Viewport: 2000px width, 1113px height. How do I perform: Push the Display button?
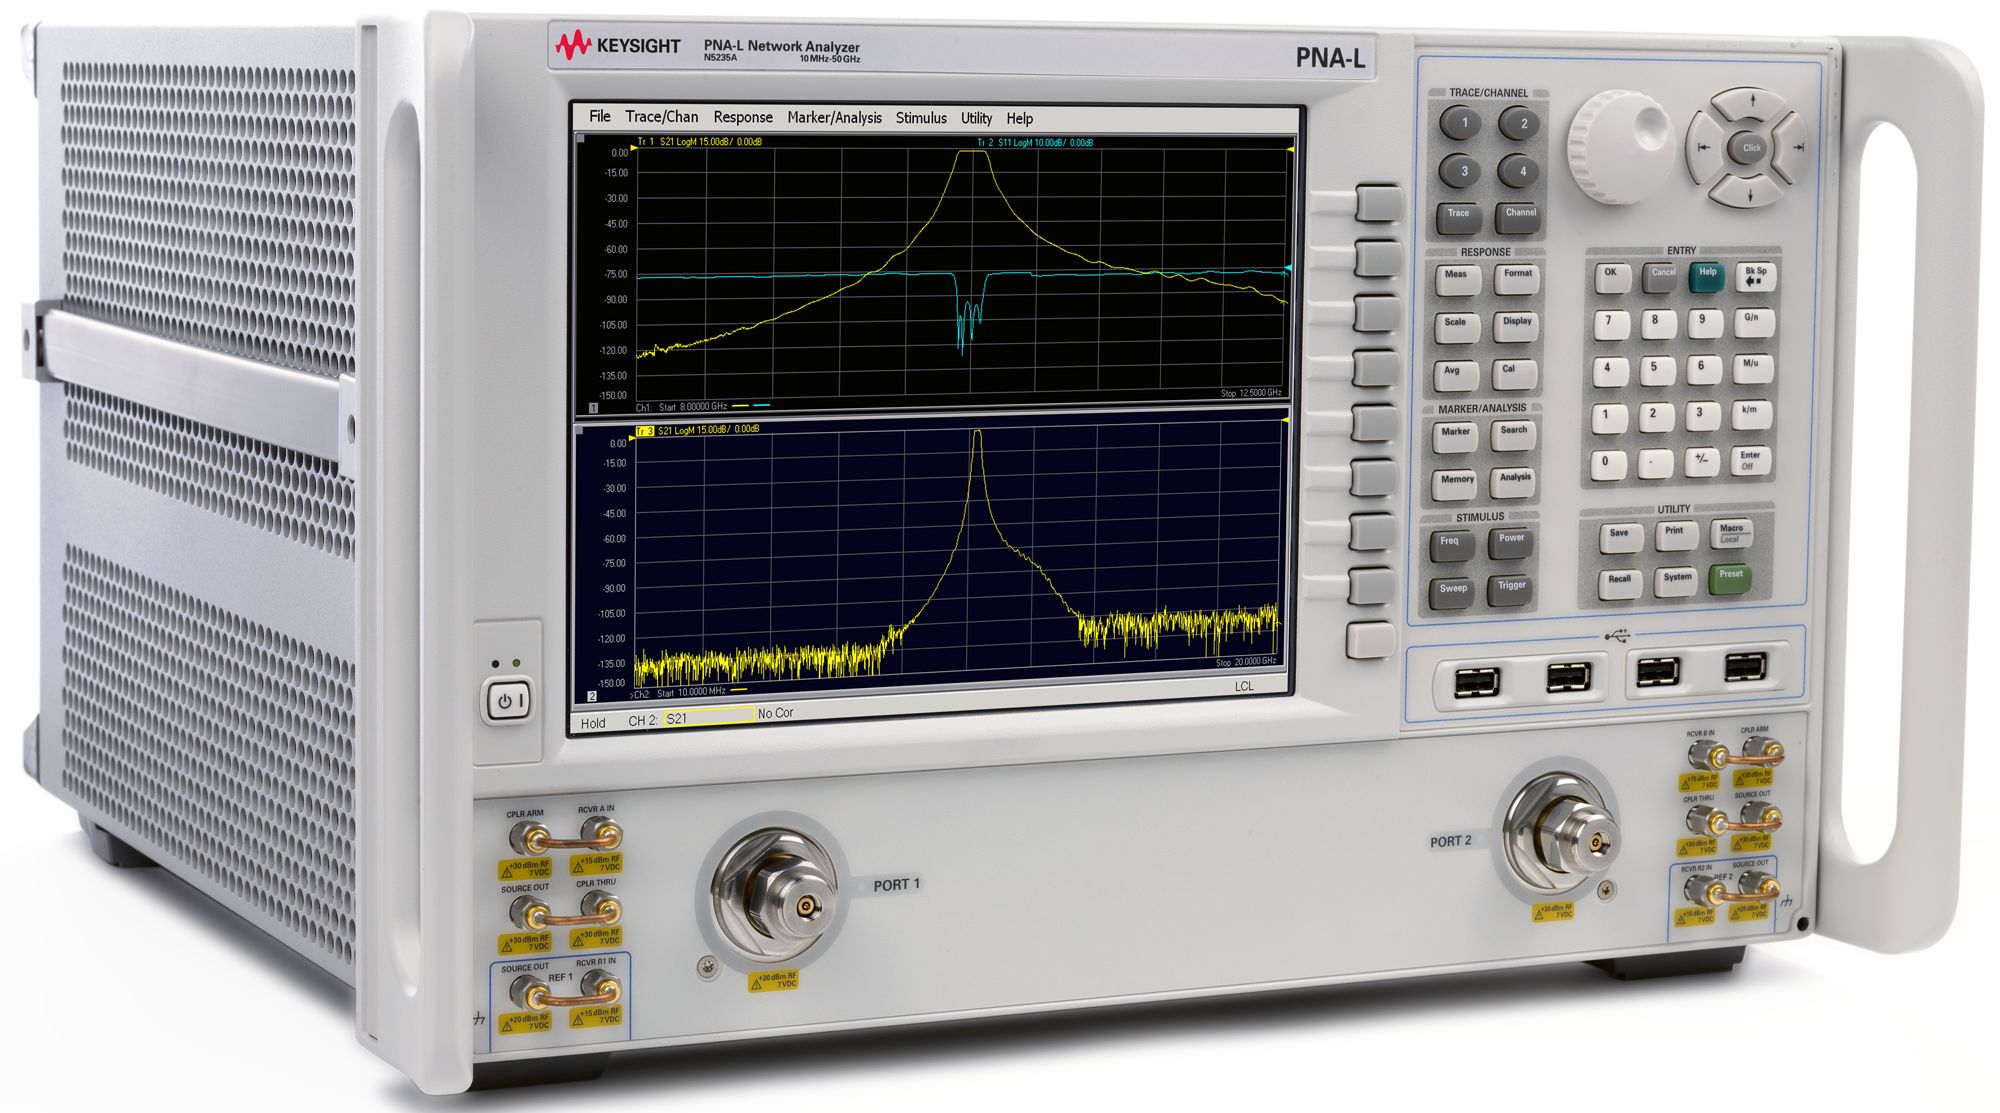pos(1516,324)
